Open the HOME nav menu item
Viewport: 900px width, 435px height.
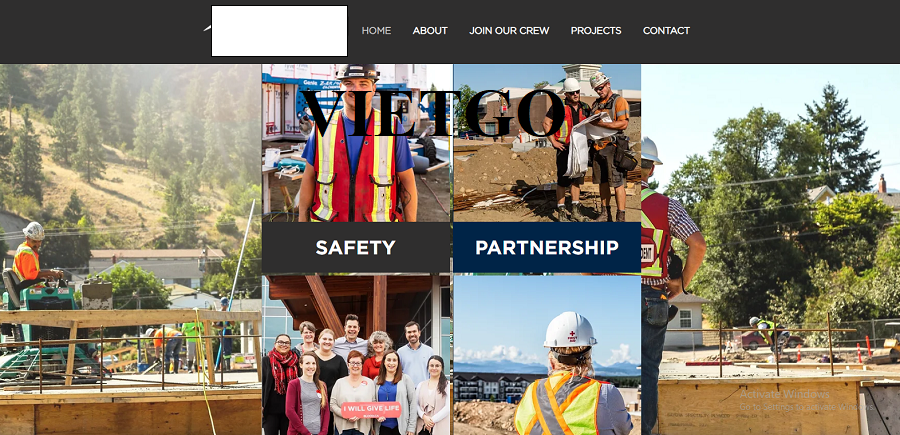tap(376, 30)
